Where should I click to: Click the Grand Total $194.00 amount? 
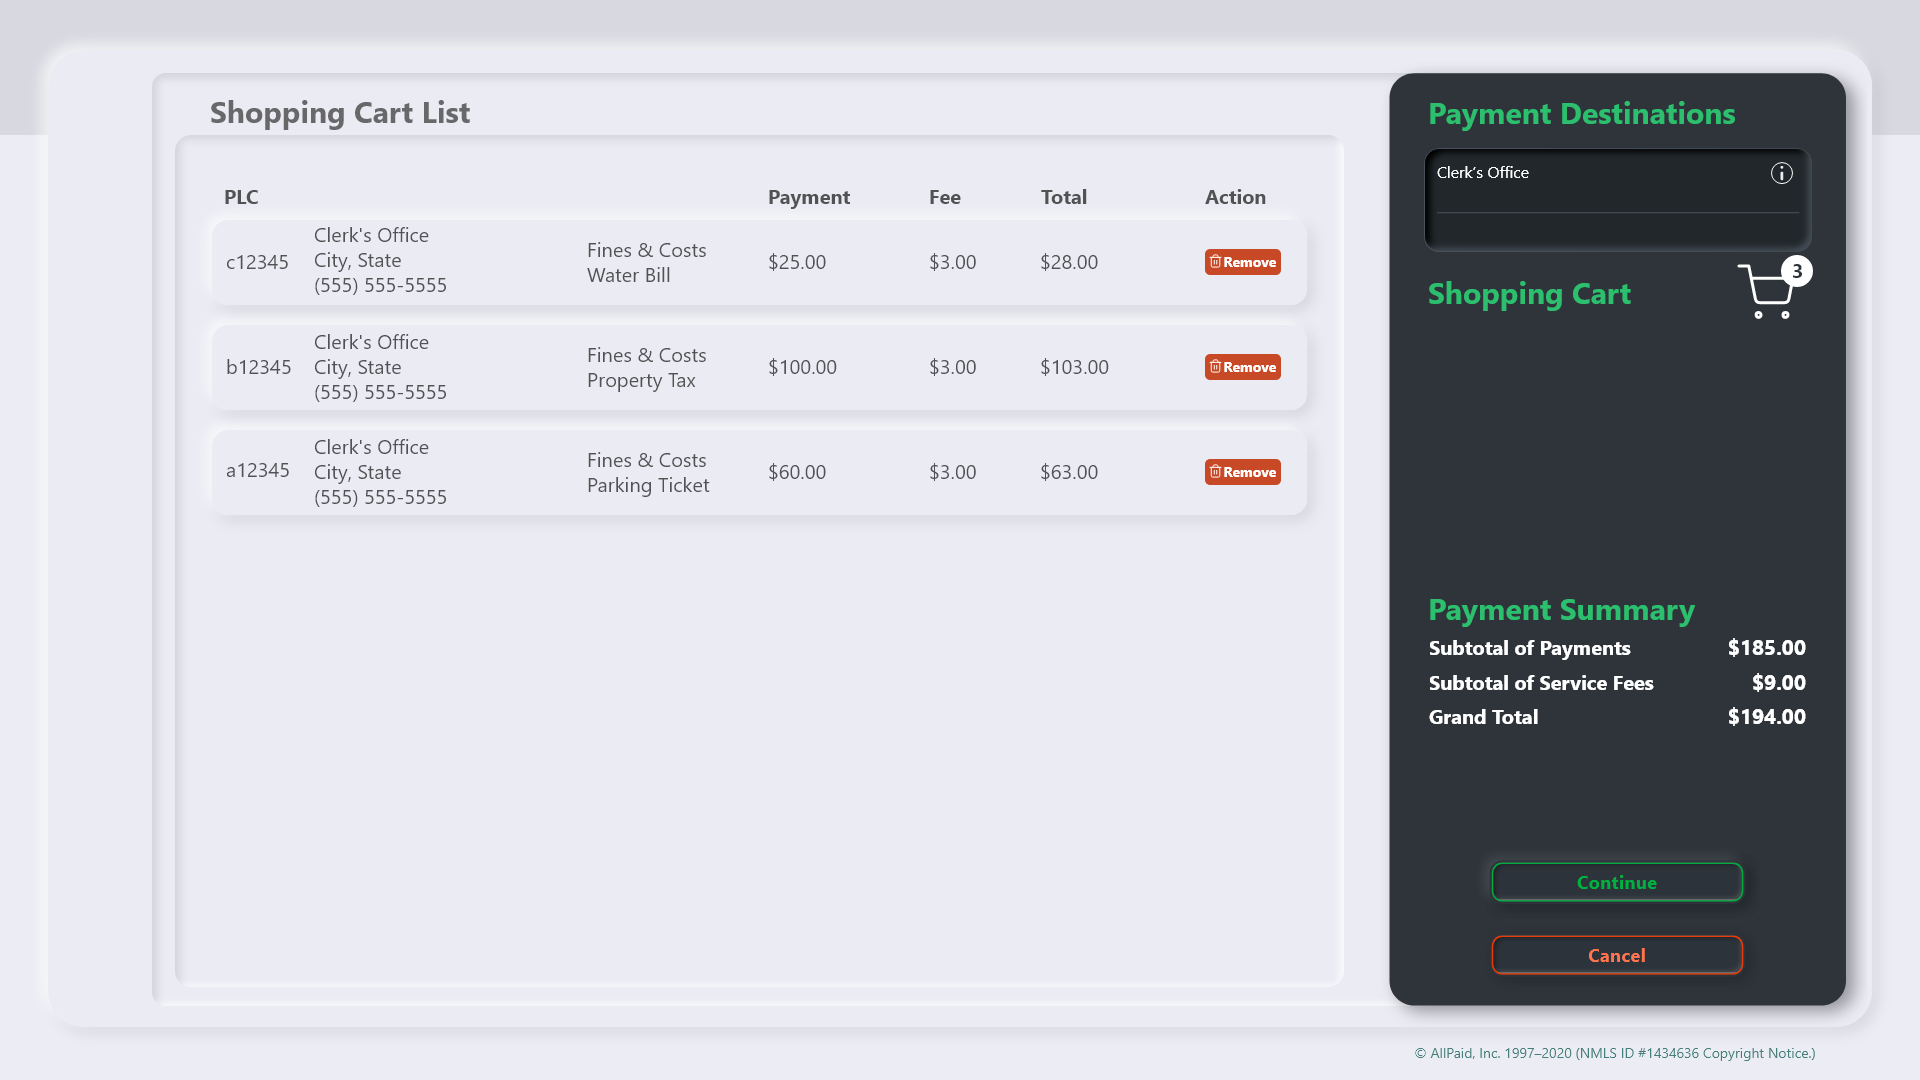click(1766, 717)
